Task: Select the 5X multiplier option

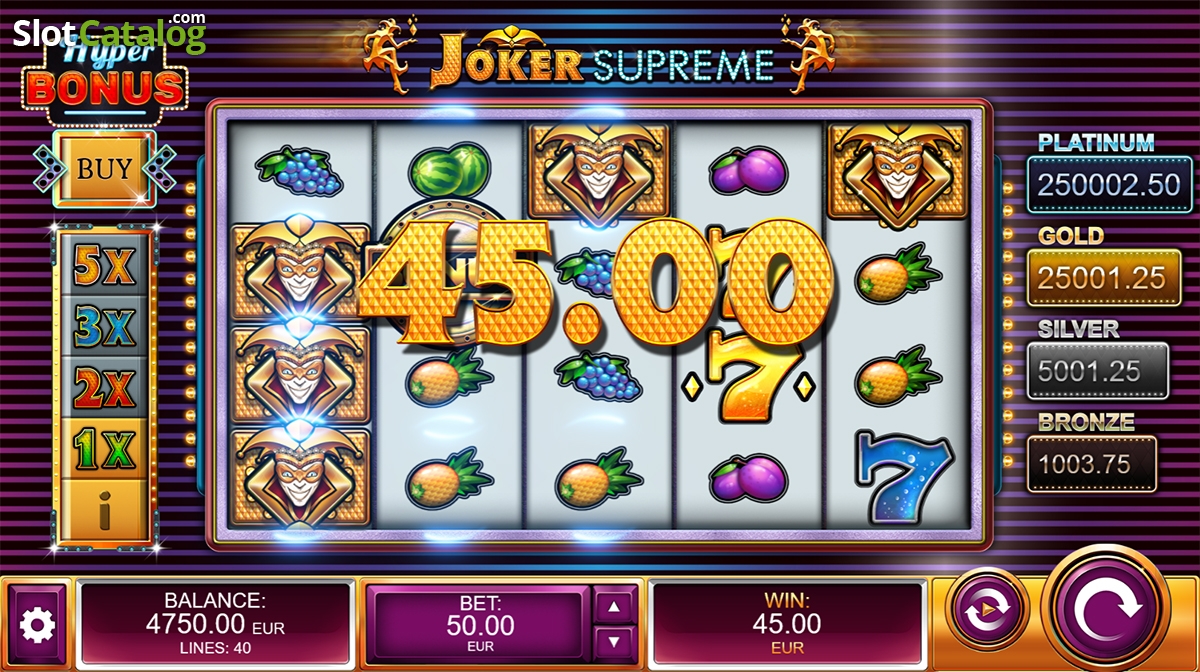Action: pyautogui.click(x=105, y=266)
